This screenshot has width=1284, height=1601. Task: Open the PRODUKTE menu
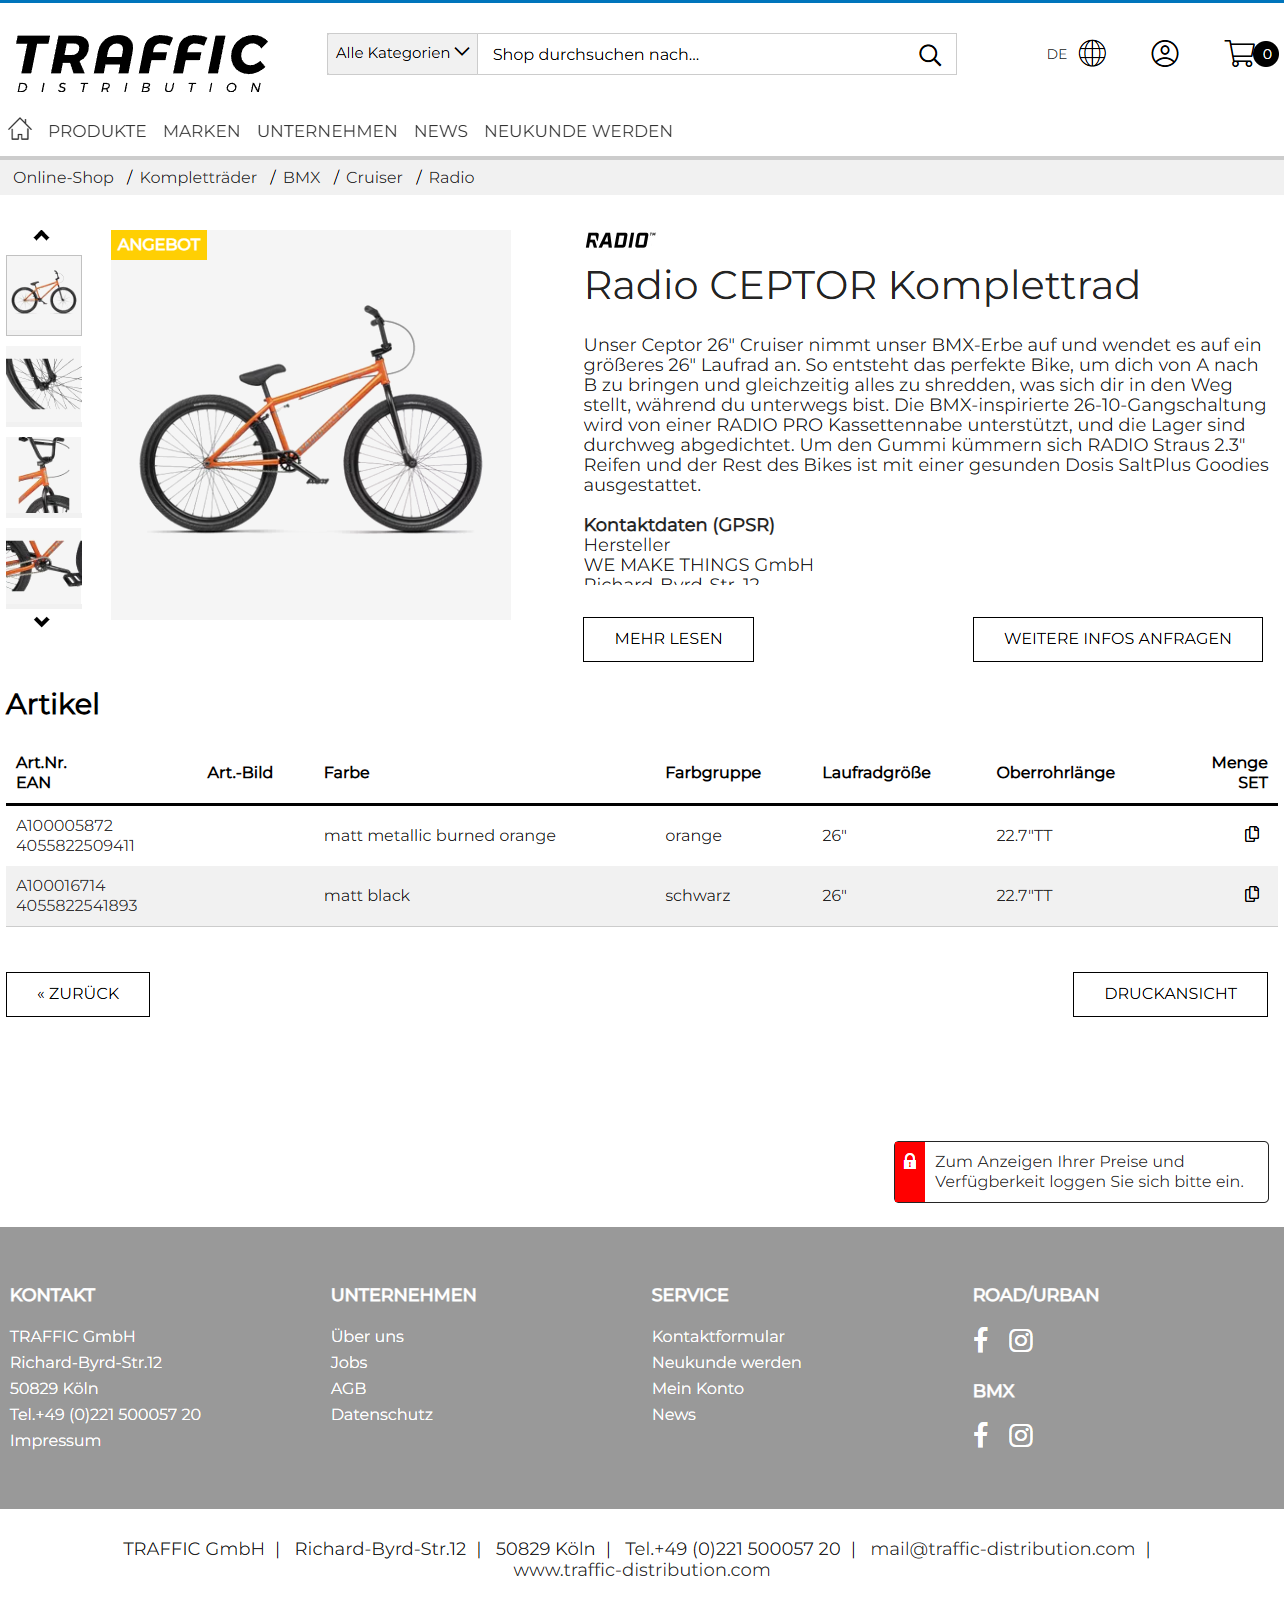click(x=97, y=131)
